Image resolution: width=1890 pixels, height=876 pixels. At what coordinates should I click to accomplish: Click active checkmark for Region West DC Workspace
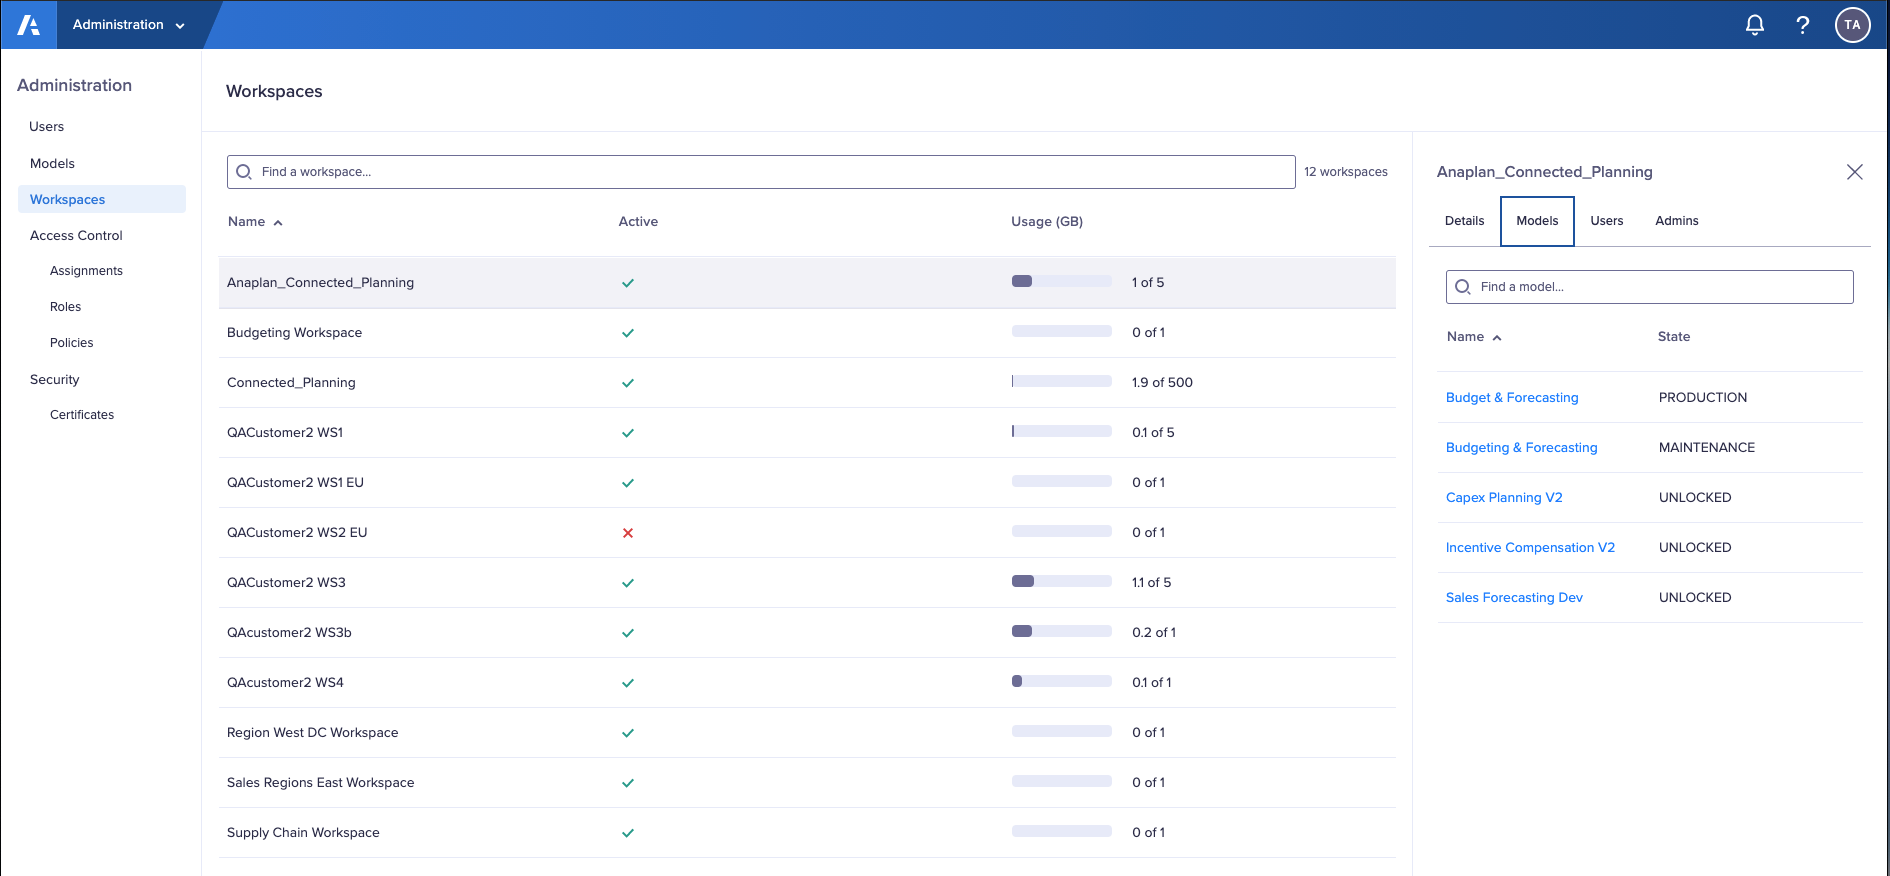pyautogui.click(x=628, y=733)
